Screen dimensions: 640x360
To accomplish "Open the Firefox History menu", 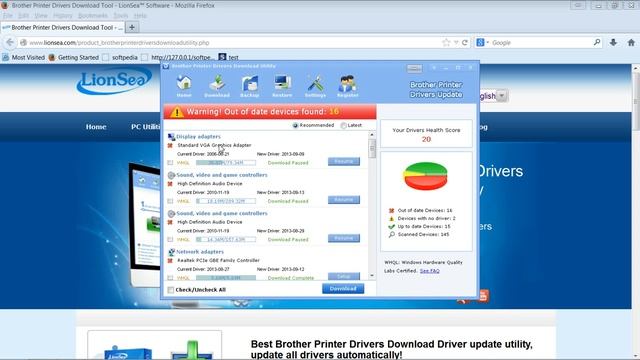I will (x=62, y=16).
